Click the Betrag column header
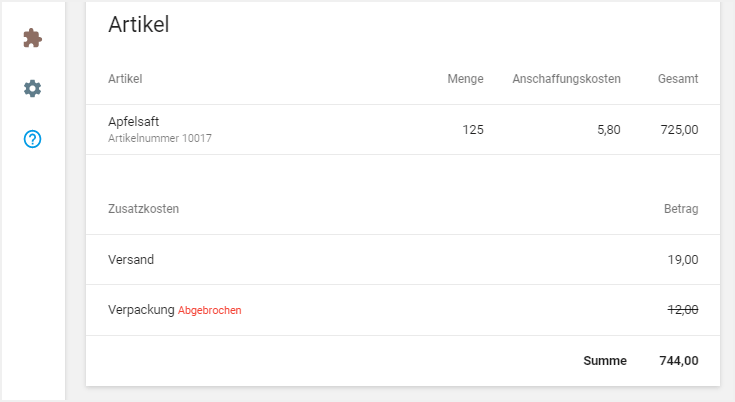 click(x=681, y=209)
